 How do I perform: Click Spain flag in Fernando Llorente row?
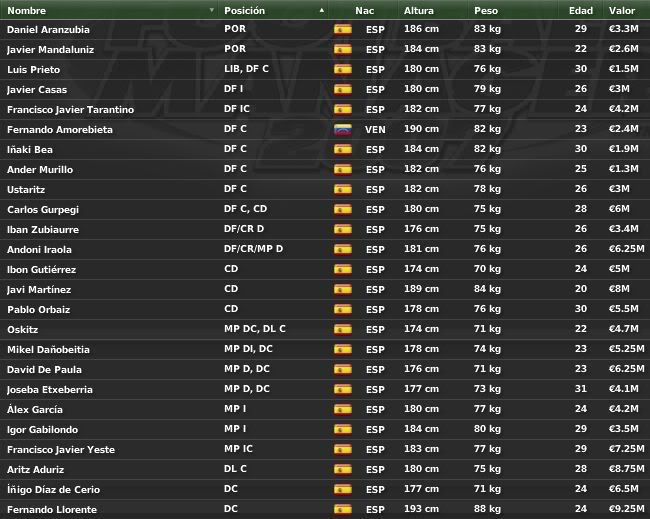tap(343, 509)
